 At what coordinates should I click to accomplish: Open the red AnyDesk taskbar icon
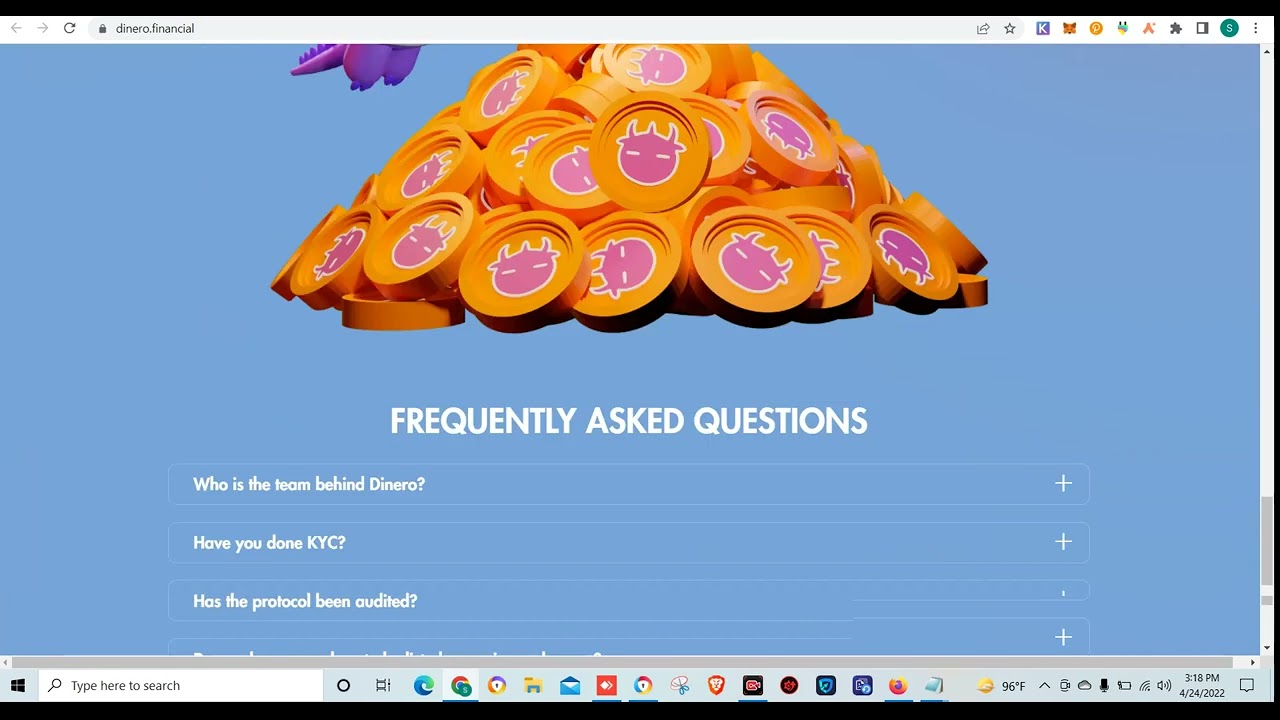point(606,685)
